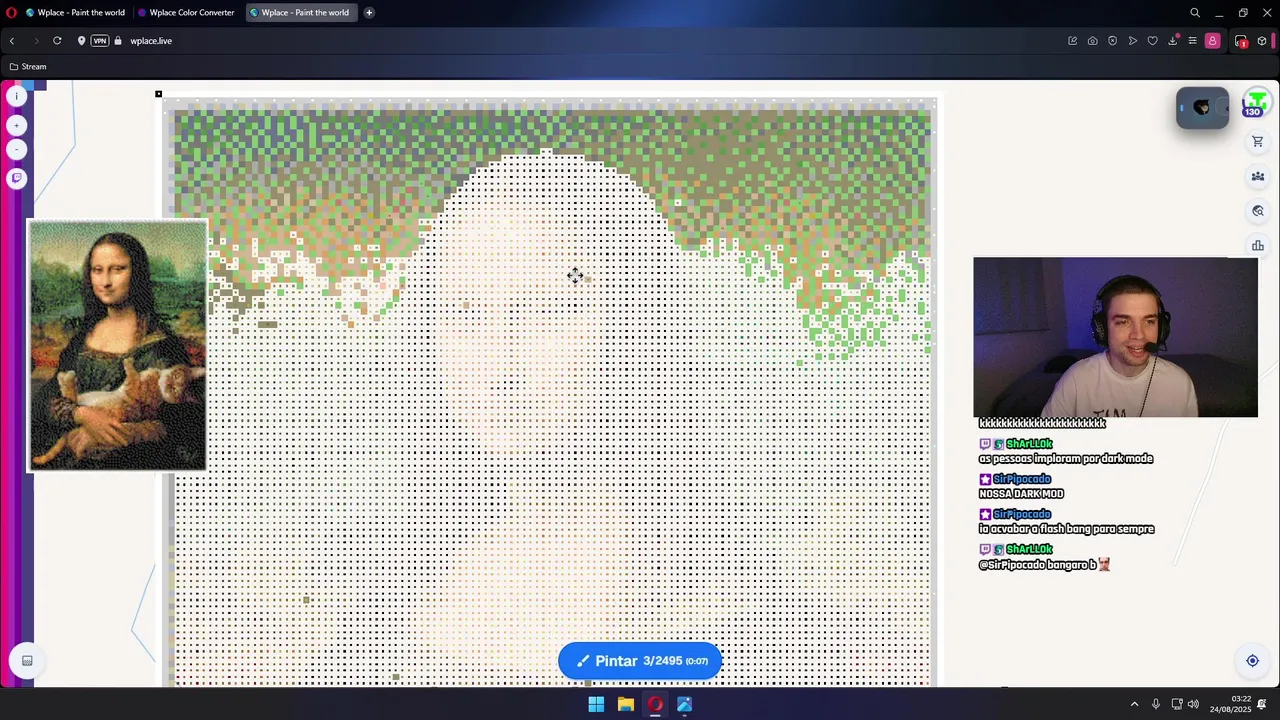Open the leaderboard bar chart button
Image resolution: width=1280 pixels, height=720 pixels.
[1258, 246]
